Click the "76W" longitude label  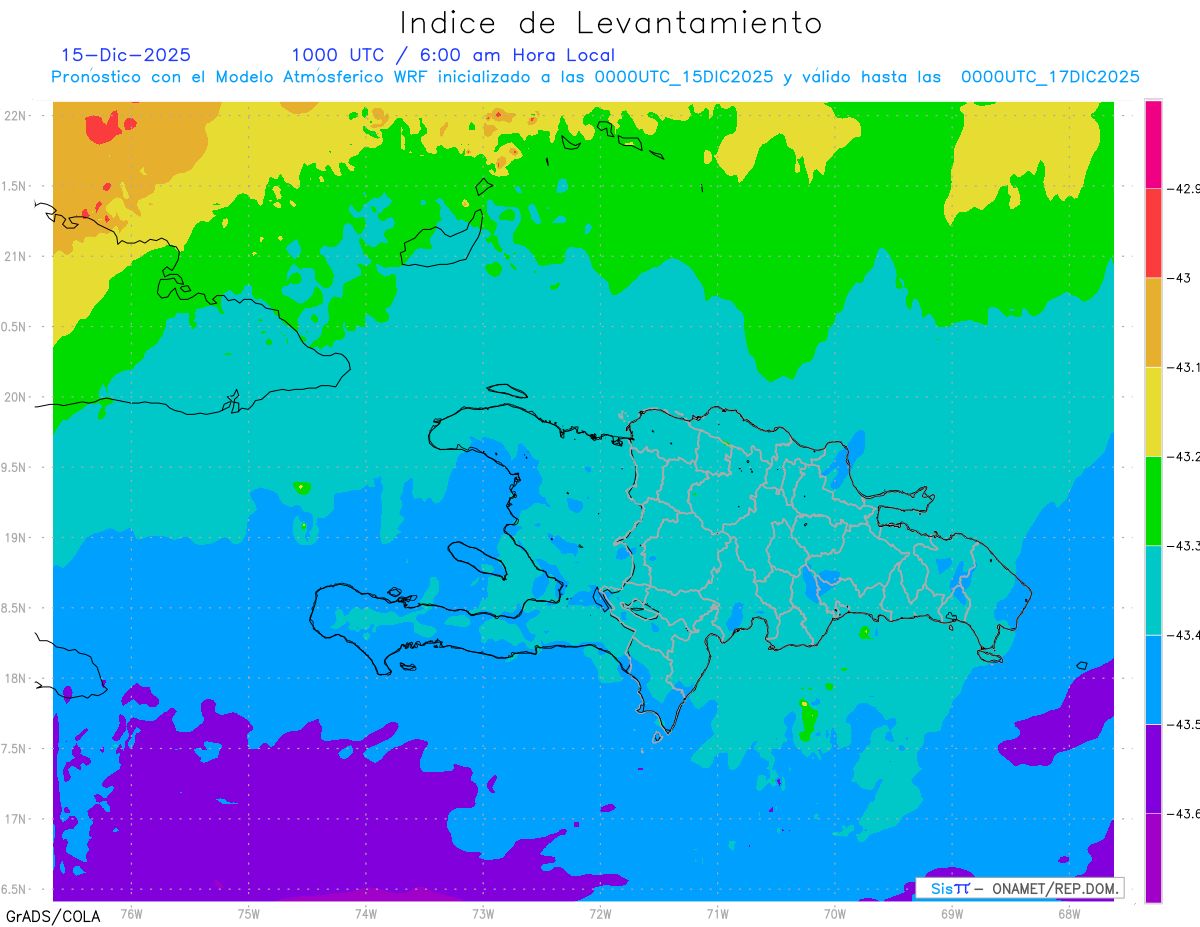point(131,914)
